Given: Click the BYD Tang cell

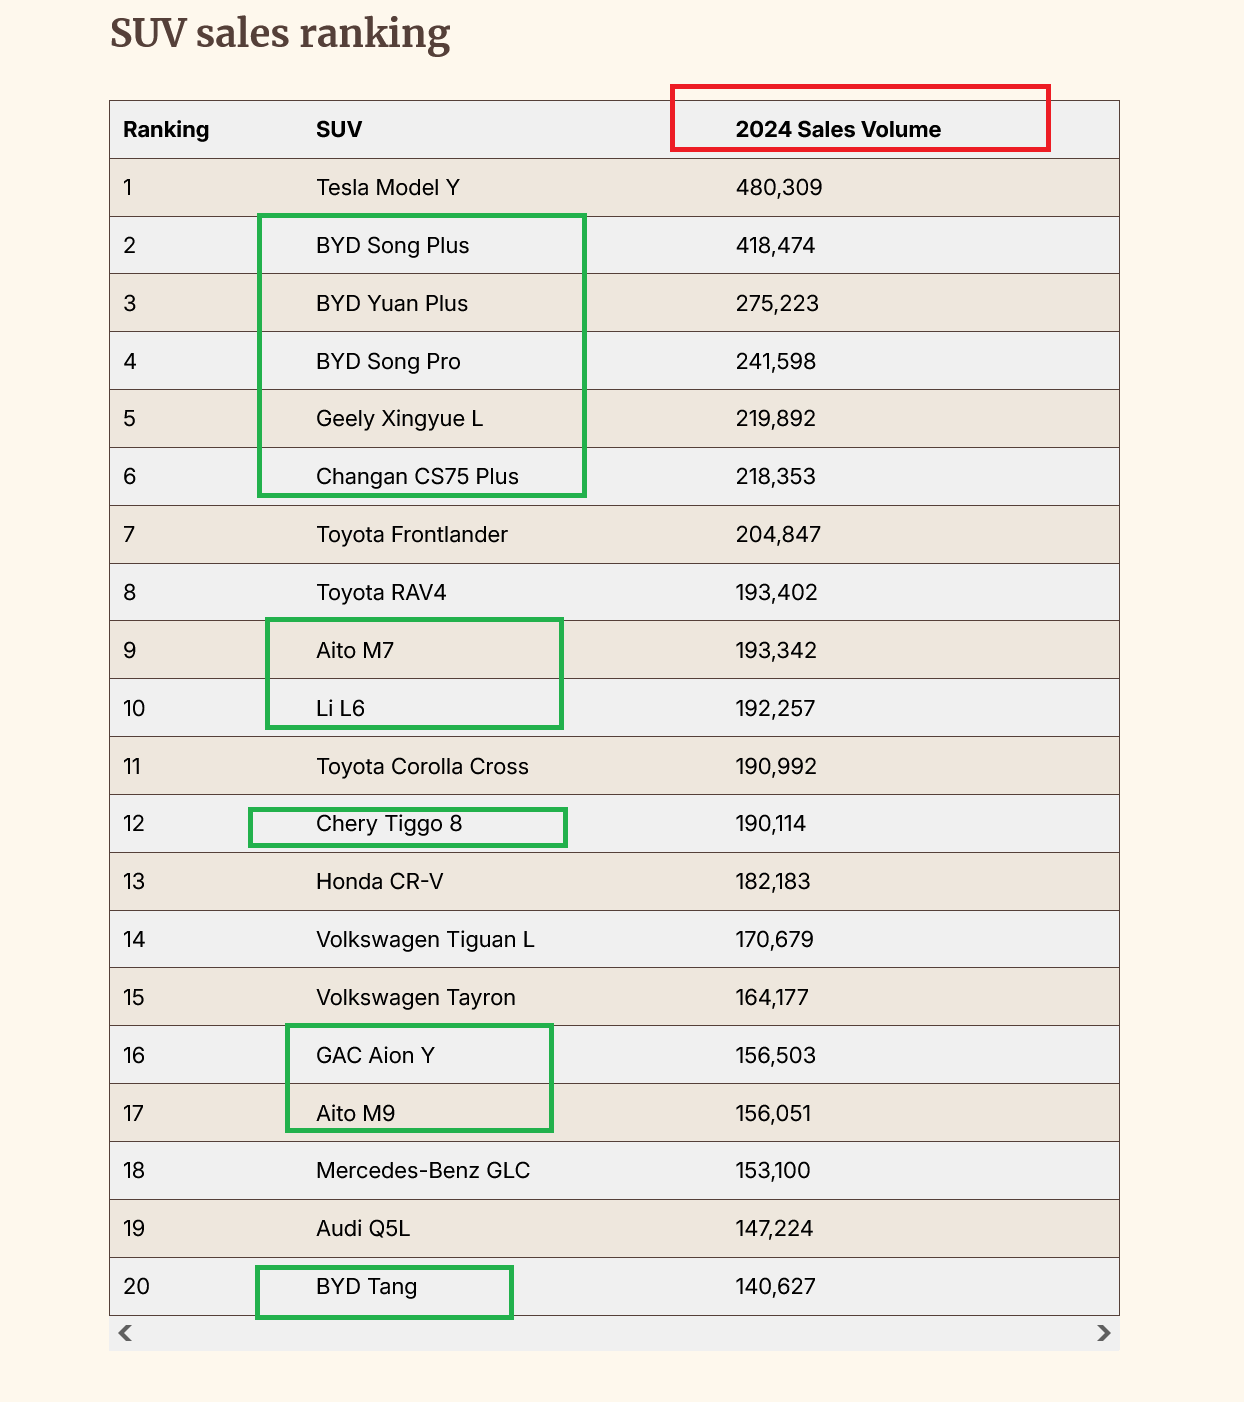Looking at the screenshot, I should pyautogui.click(x=366, y=1287).
